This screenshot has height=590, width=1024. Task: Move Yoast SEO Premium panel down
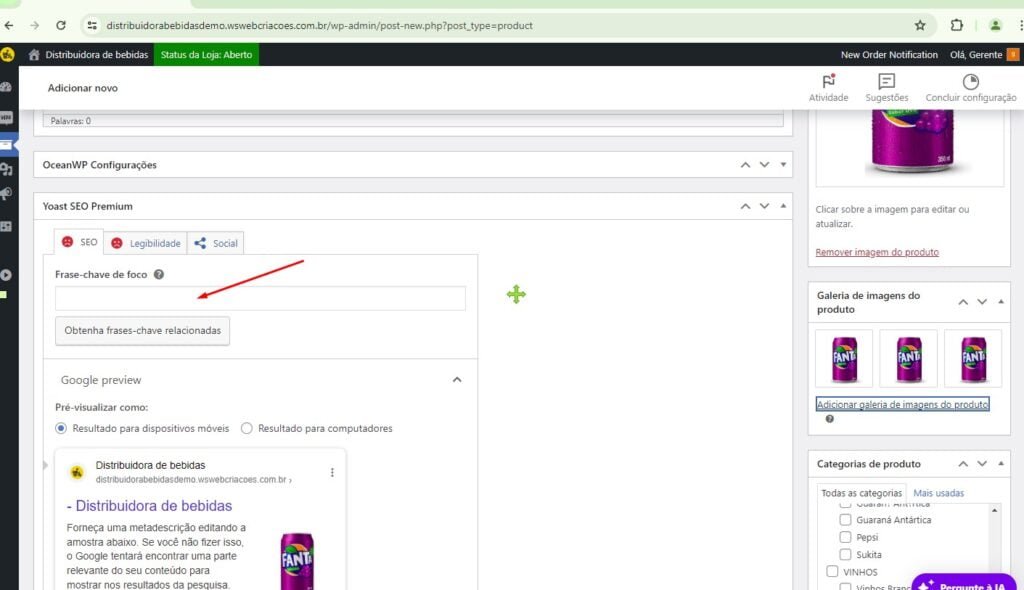click(x=764, y=206)
